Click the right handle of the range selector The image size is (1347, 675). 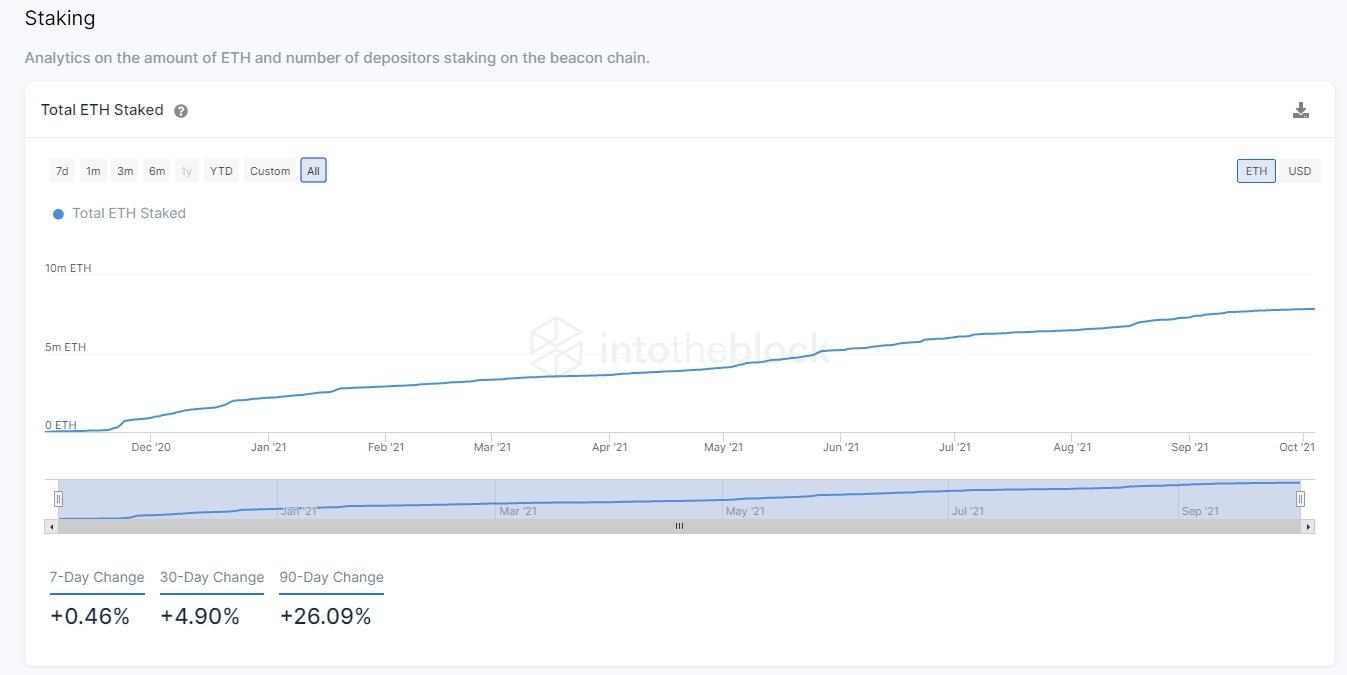[1300, 497]
